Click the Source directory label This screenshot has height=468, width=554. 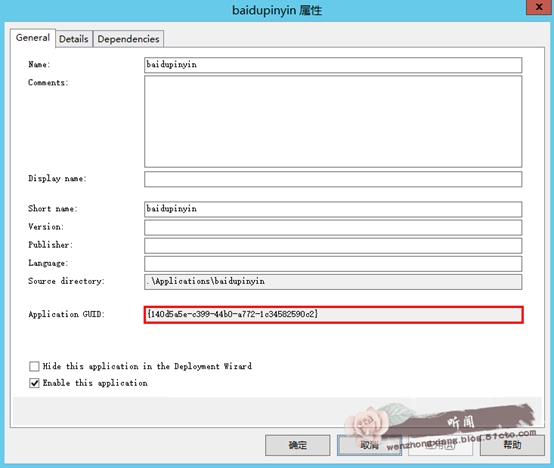pyautogui.click(x=66, y=281)
